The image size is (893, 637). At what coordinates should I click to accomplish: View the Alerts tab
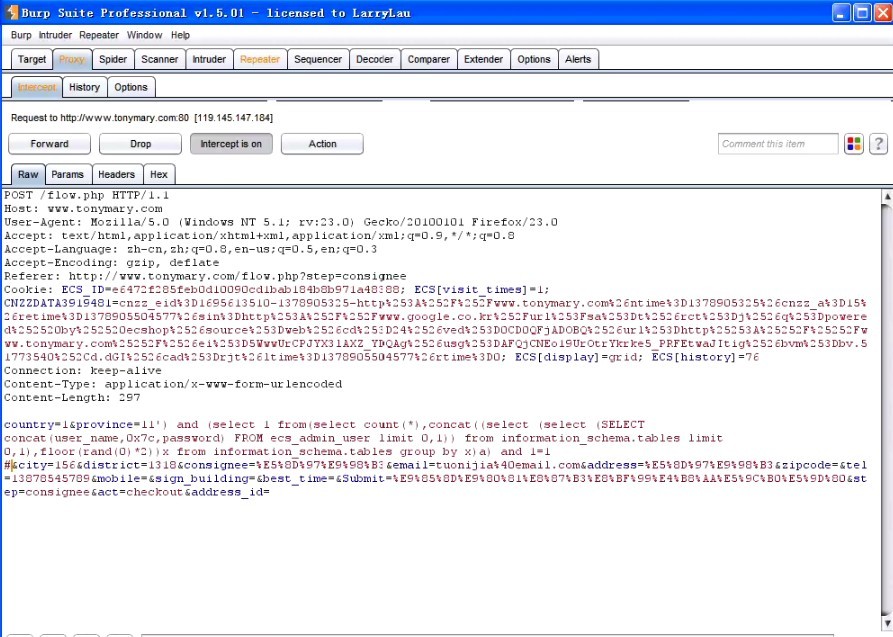[578, 59]
